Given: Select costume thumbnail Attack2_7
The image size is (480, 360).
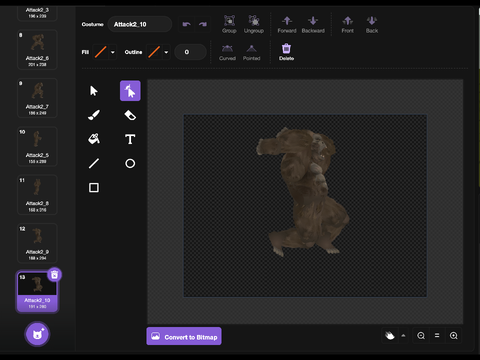Looking at the screenshot, I should tap(37, 98).
